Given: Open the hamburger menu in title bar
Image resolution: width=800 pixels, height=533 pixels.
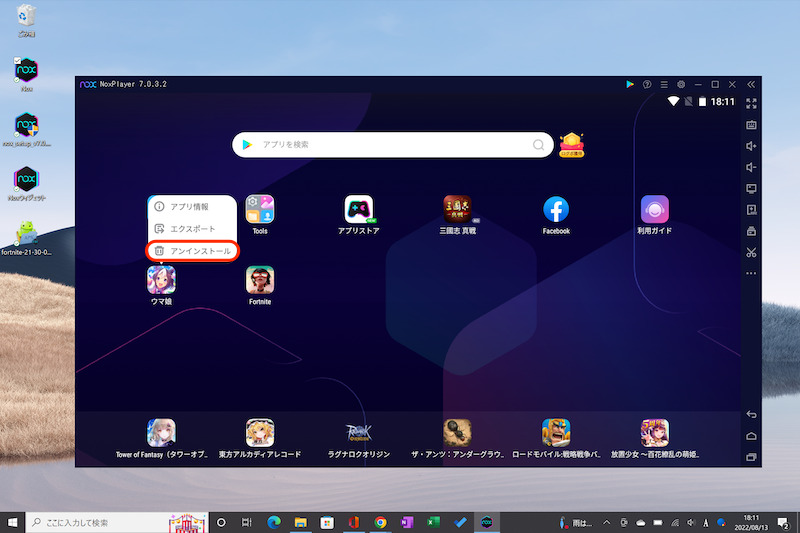Looking at the screenshot, I should pyautogui.click(x=664, y=84).
